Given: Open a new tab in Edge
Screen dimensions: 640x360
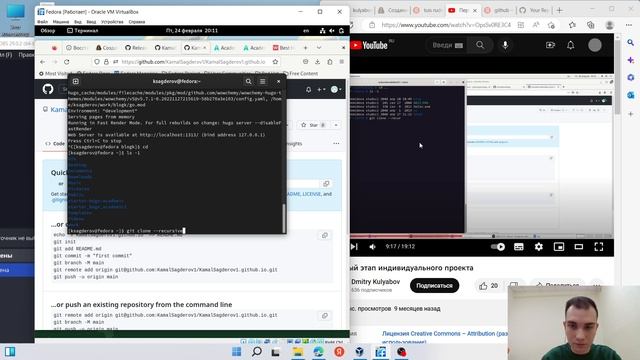Looking at the screenshot, I should (560, 10).
